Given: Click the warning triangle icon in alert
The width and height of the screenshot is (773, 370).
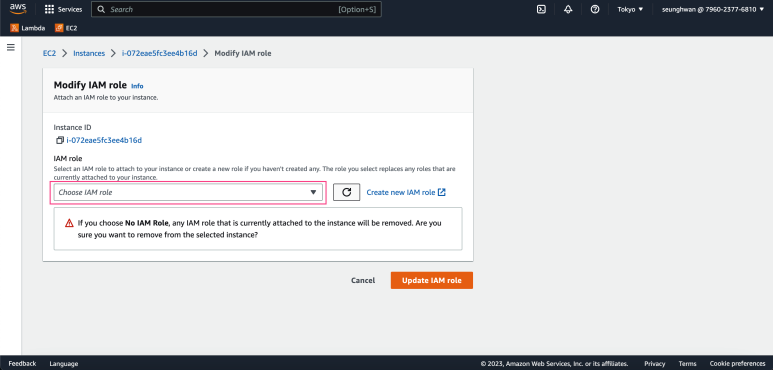Looking at the screenshot, I should (70, 223).
